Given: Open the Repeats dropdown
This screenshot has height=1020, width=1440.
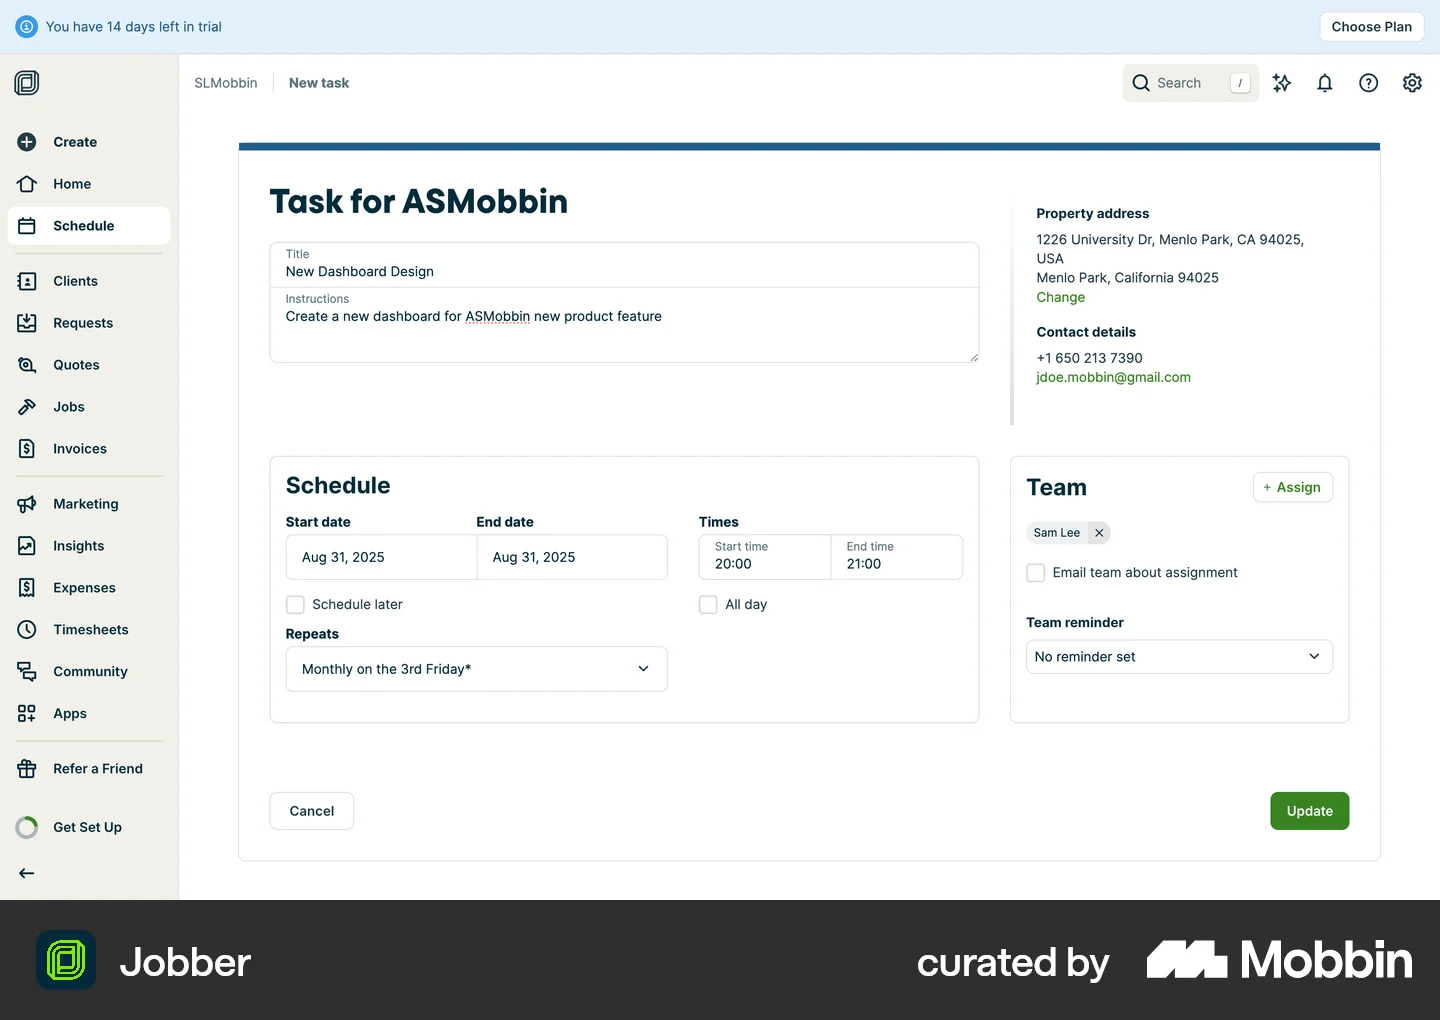Looking at the screenshot, I should [x=477, y=669].
